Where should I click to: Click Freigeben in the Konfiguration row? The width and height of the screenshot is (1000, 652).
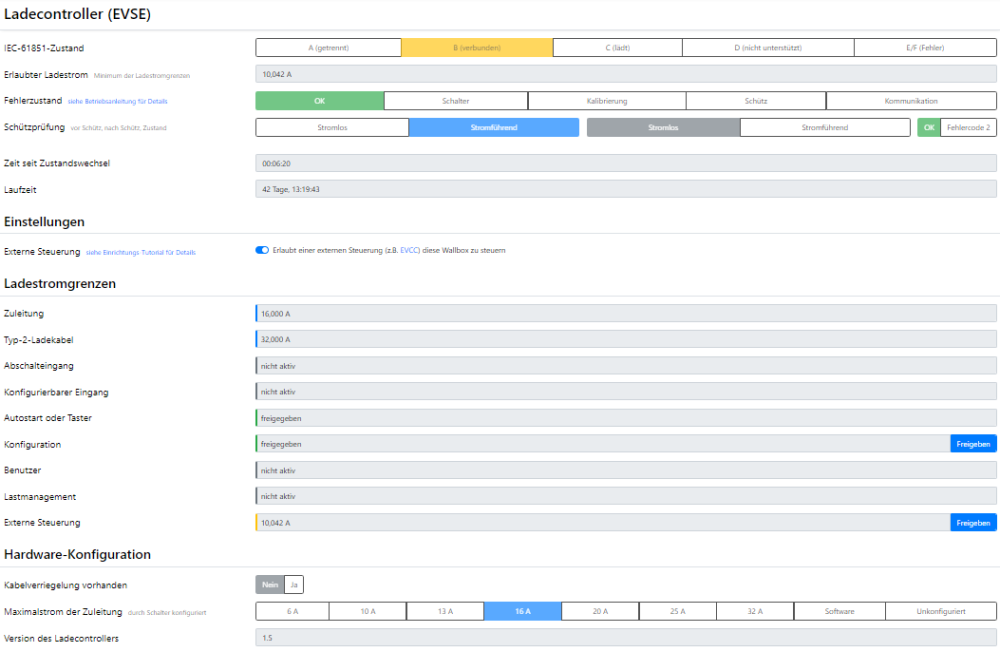pyautogui.click(x=973, y=443)
